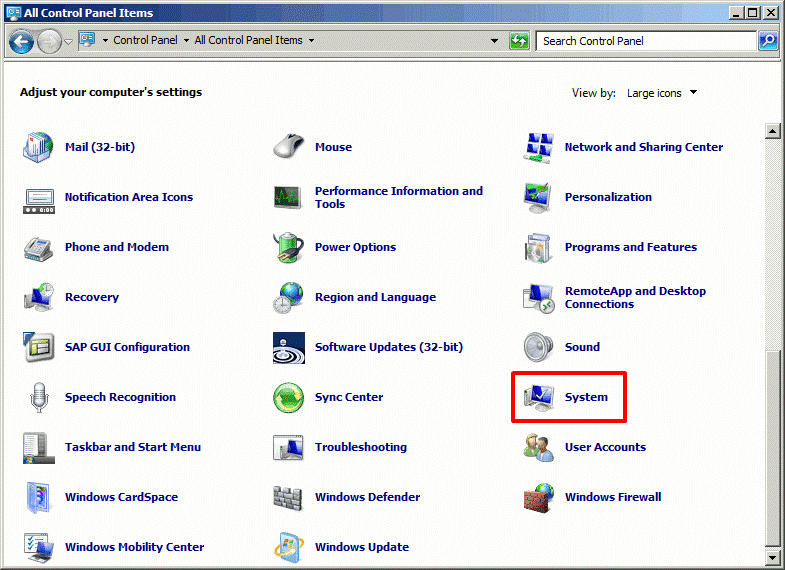Image resolution: width=785 pixels, height=570 pixels.
Task: Expand the address bar history dropdown
Action: tap(494, 41)
